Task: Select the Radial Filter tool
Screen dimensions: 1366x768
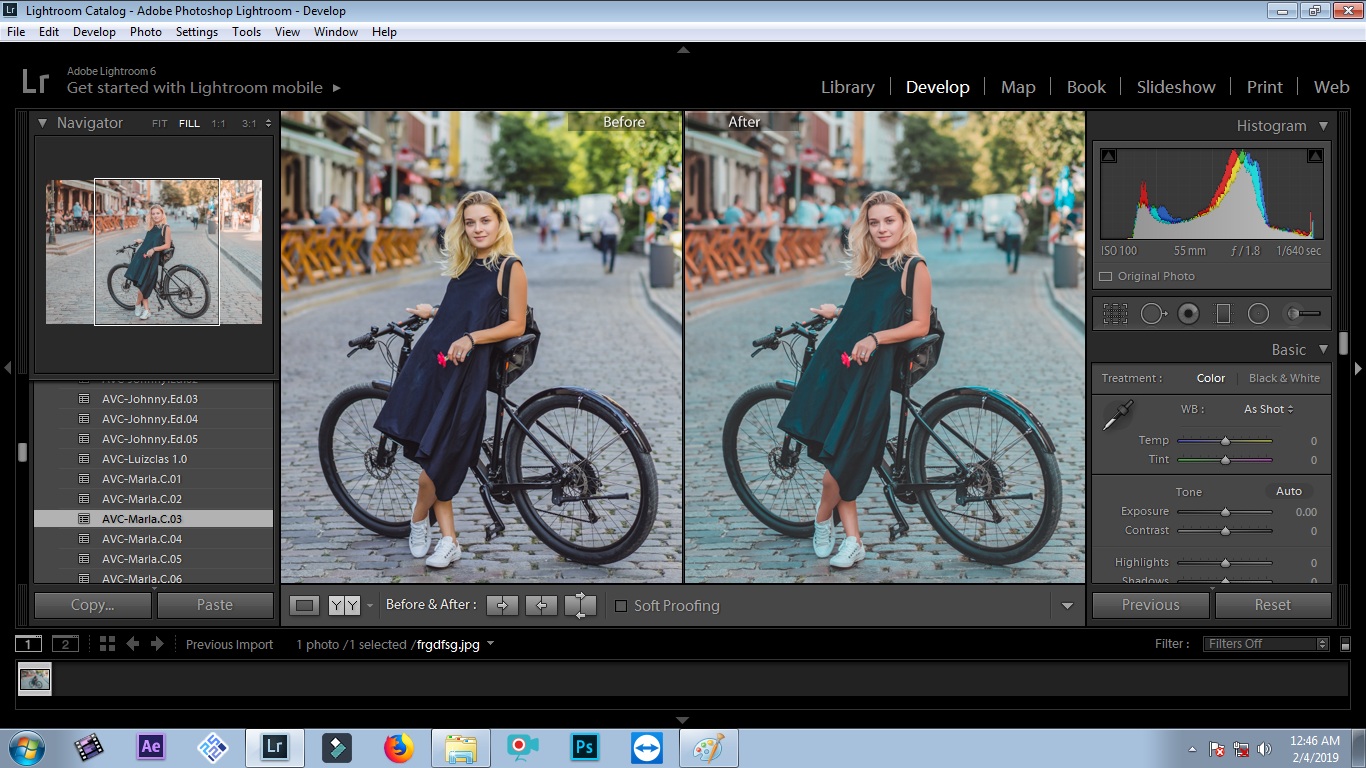Action: [x=1258, y=314]
